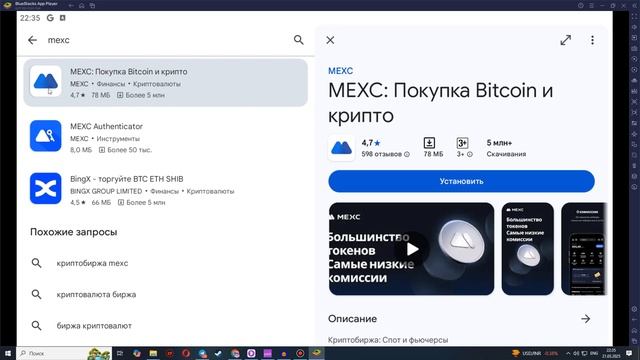Click BlueStacks icon on the taskbar
The width and height of the screenshot is (640, 360).
(x=316, y=353)
